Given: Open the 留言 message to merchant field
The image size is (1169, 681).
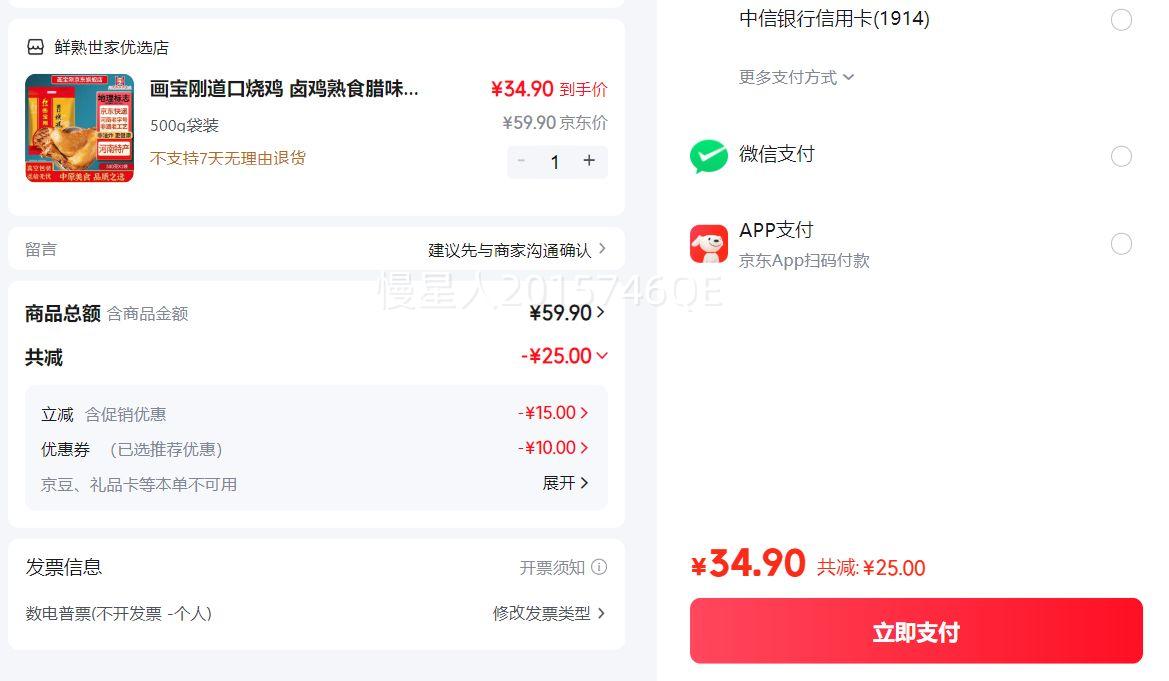Looking at the screenshot, I should click(x=316, y=249).
